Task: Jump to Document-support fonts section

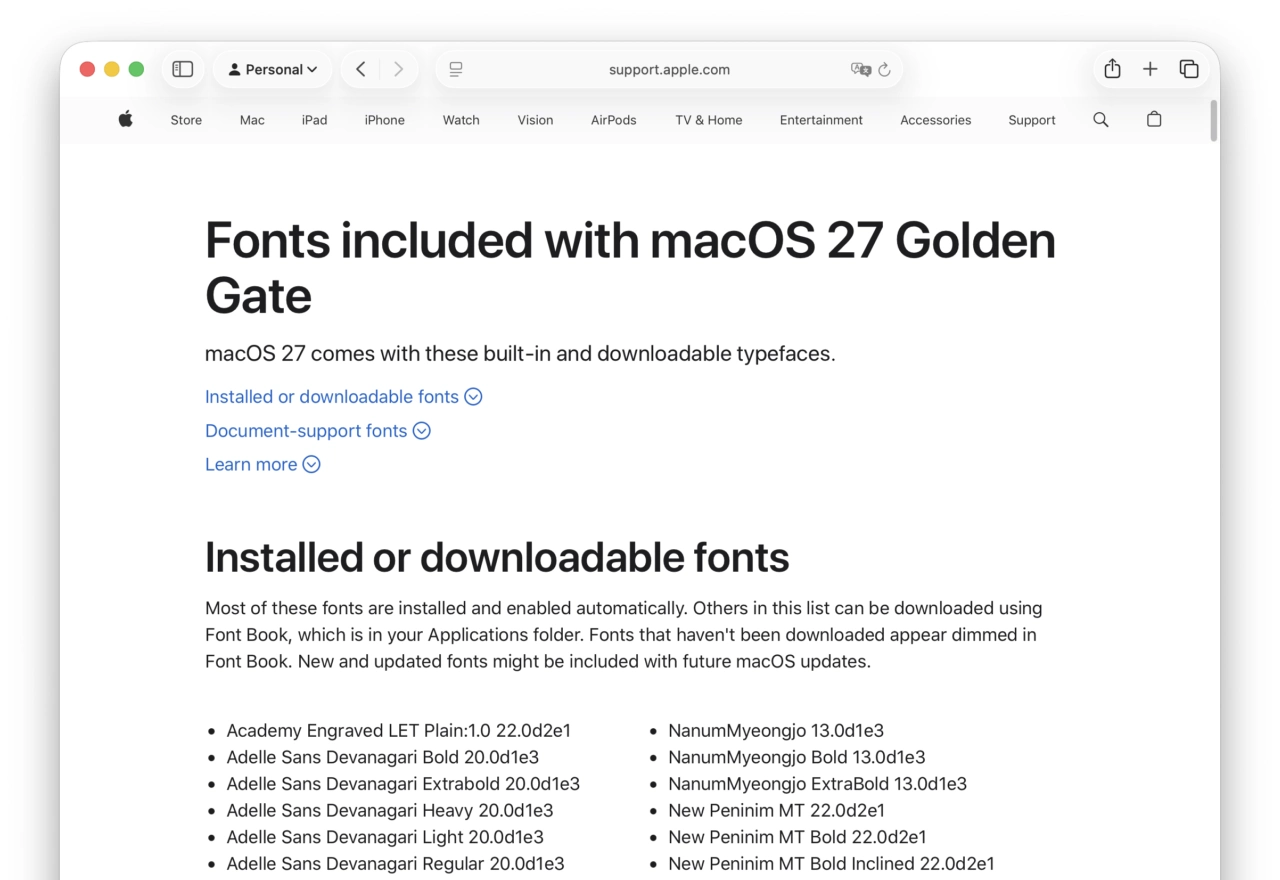Action: coord(317,431)
